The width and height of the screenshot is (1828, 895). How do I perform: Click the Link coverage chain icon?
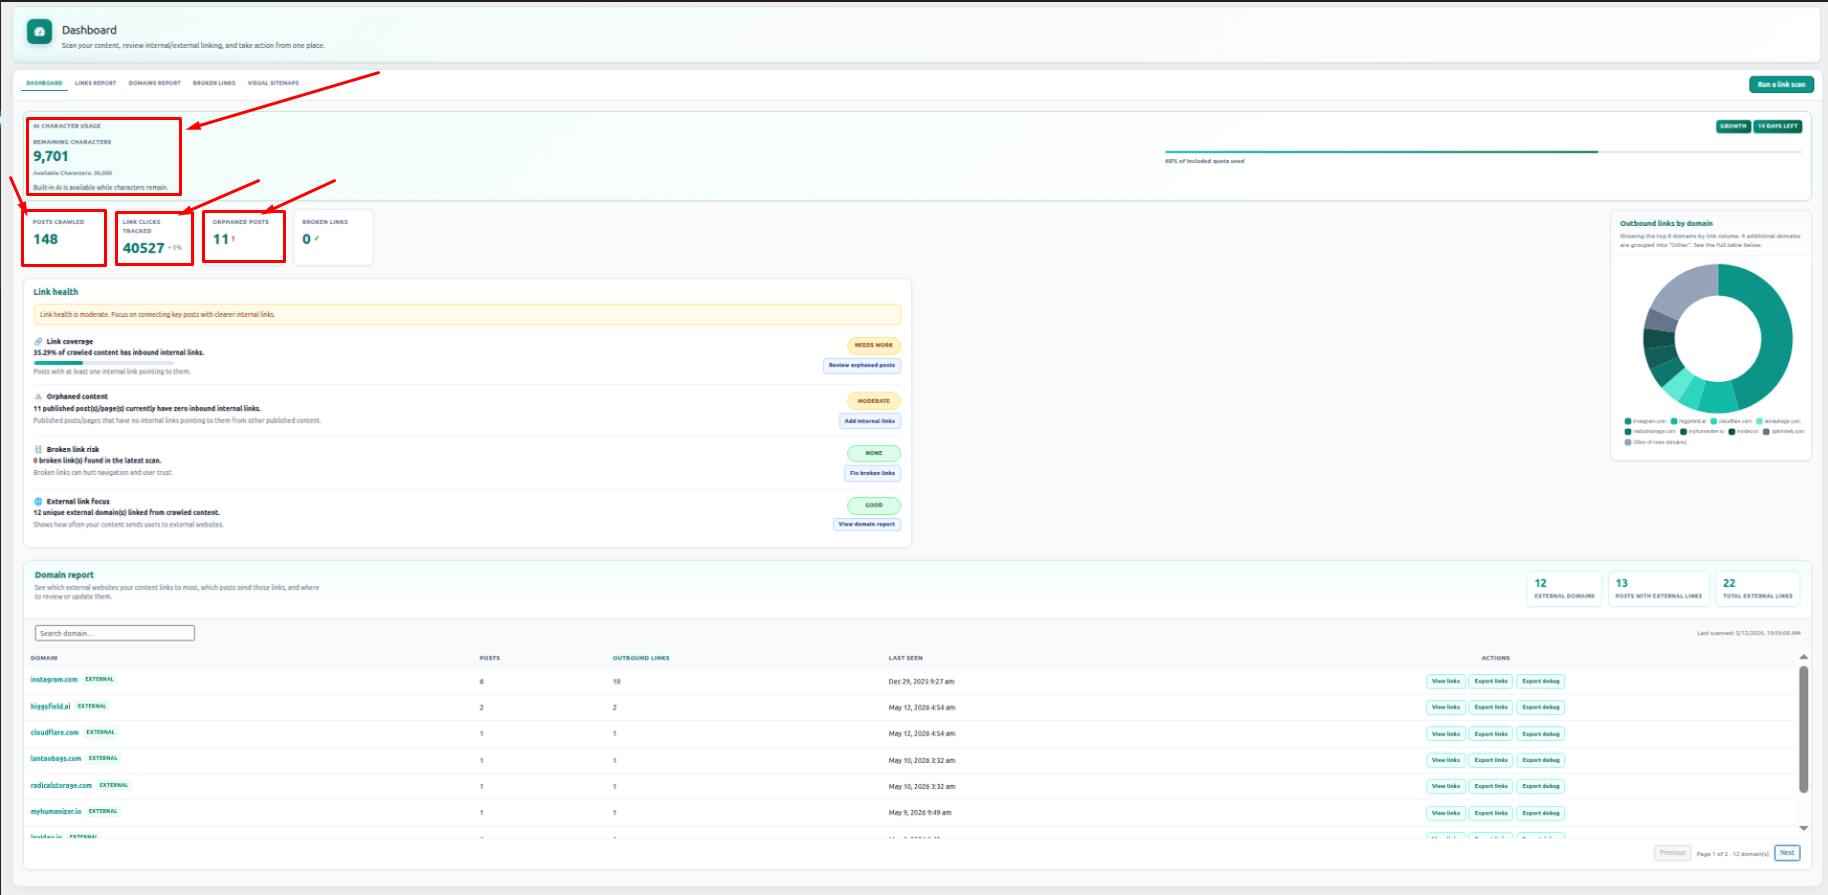[38, 342]
